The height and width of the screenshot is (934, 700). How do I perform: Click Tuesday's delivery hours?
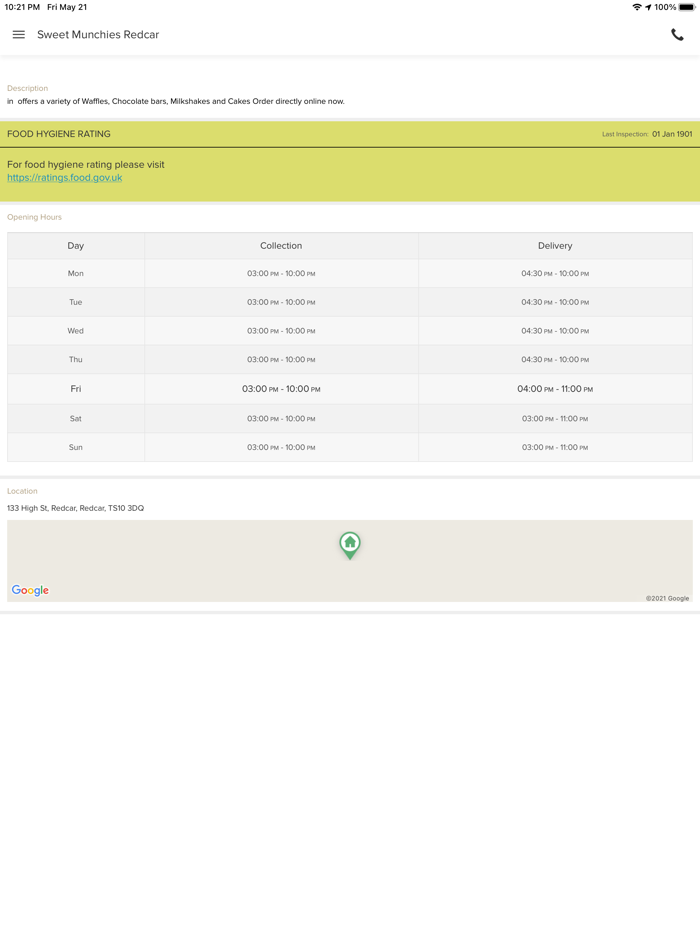(555, 302)
